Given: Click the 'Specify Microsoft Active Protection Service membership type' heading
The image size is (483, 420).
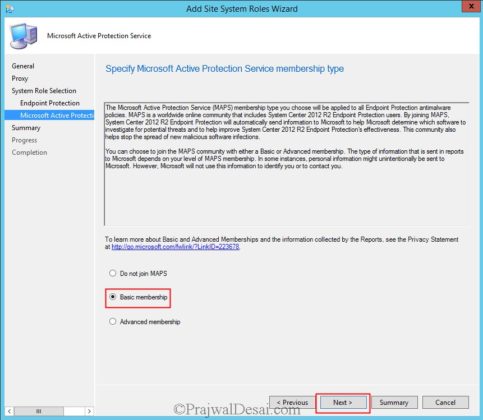Looking at the screenshot, I should point(224,69).
